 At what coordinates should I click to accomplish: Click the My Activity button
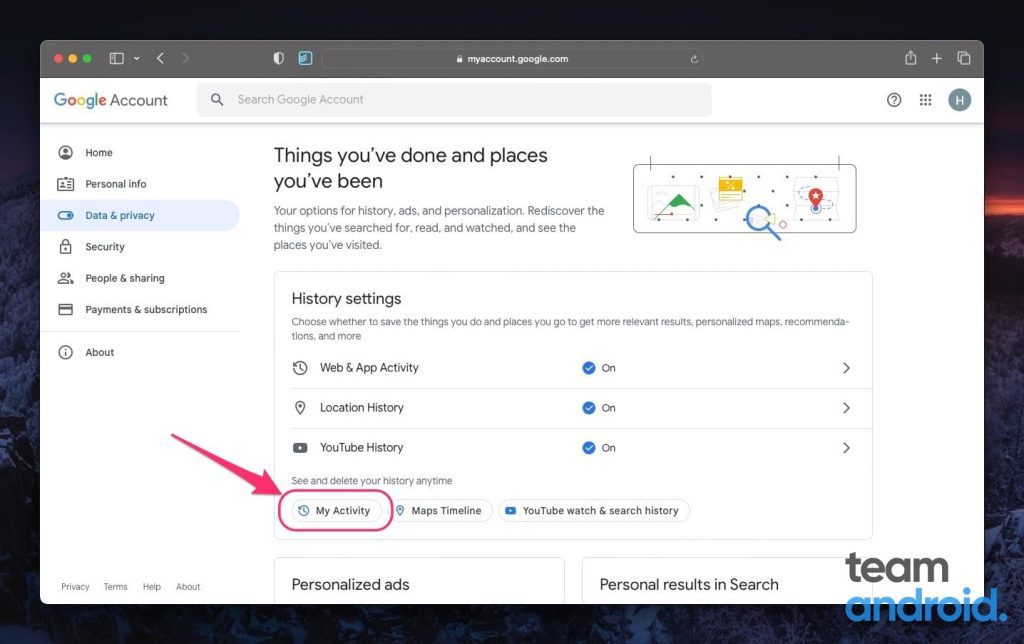pos(335,510)
